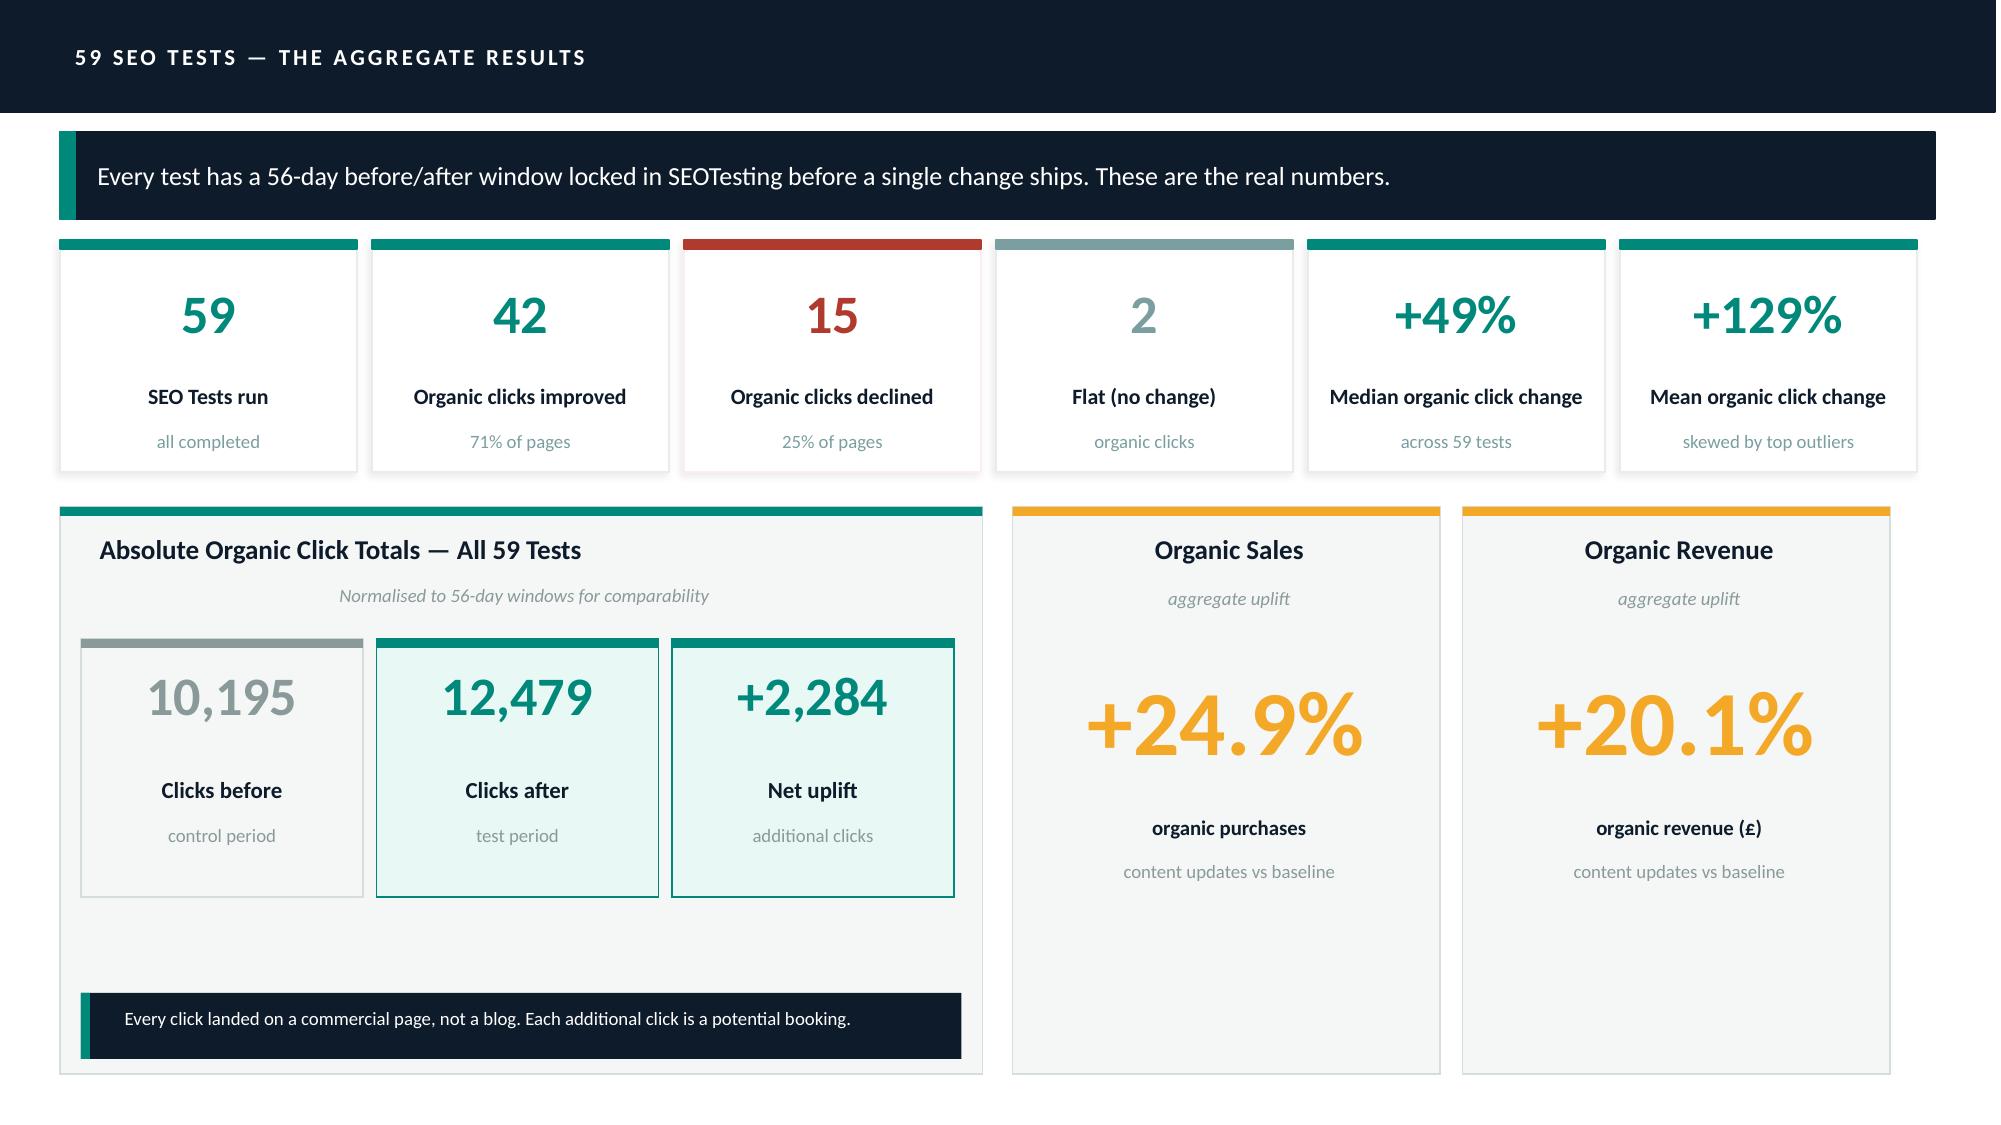Select the 'SEO Tests run' label

pyautogui.click(x=208, y=397)
